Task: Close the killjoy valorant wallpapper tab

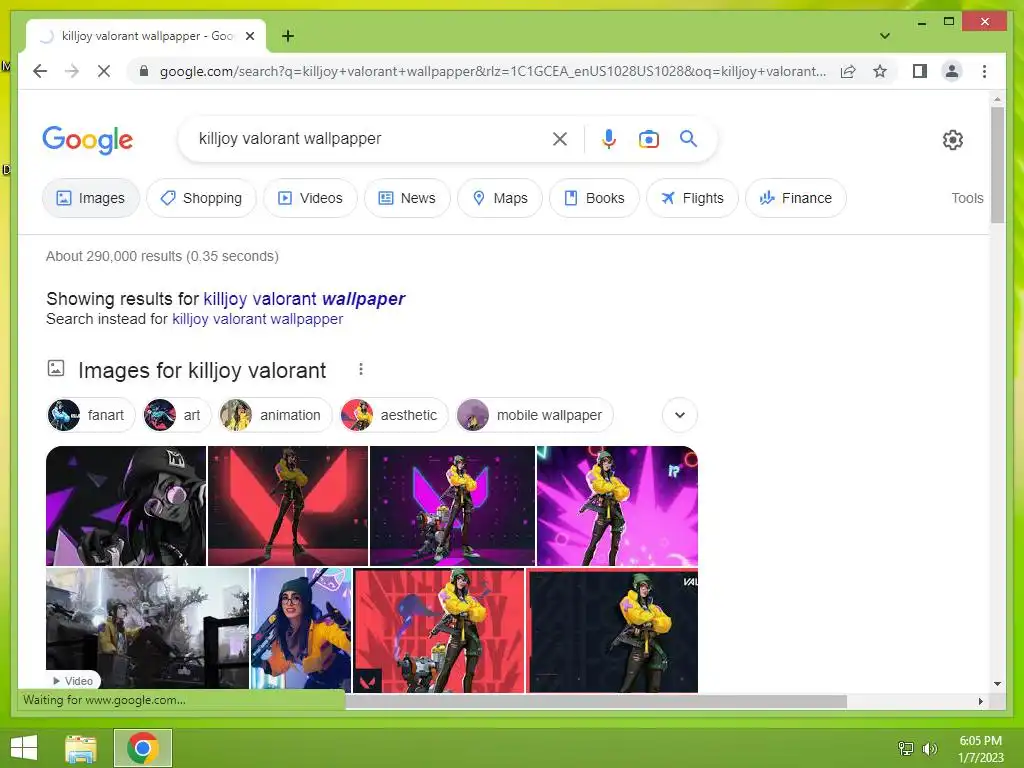Action: [249, 36]
